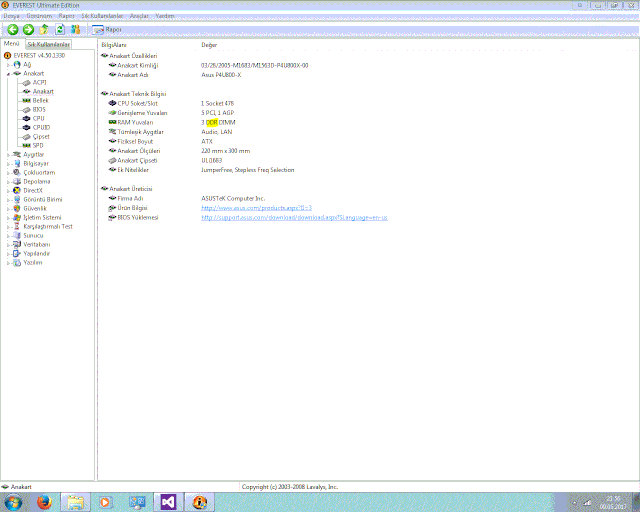Expand the Ağ tree node
This screenshot has height=512, width=640.
pyautogui.click(x=8, y=65)
